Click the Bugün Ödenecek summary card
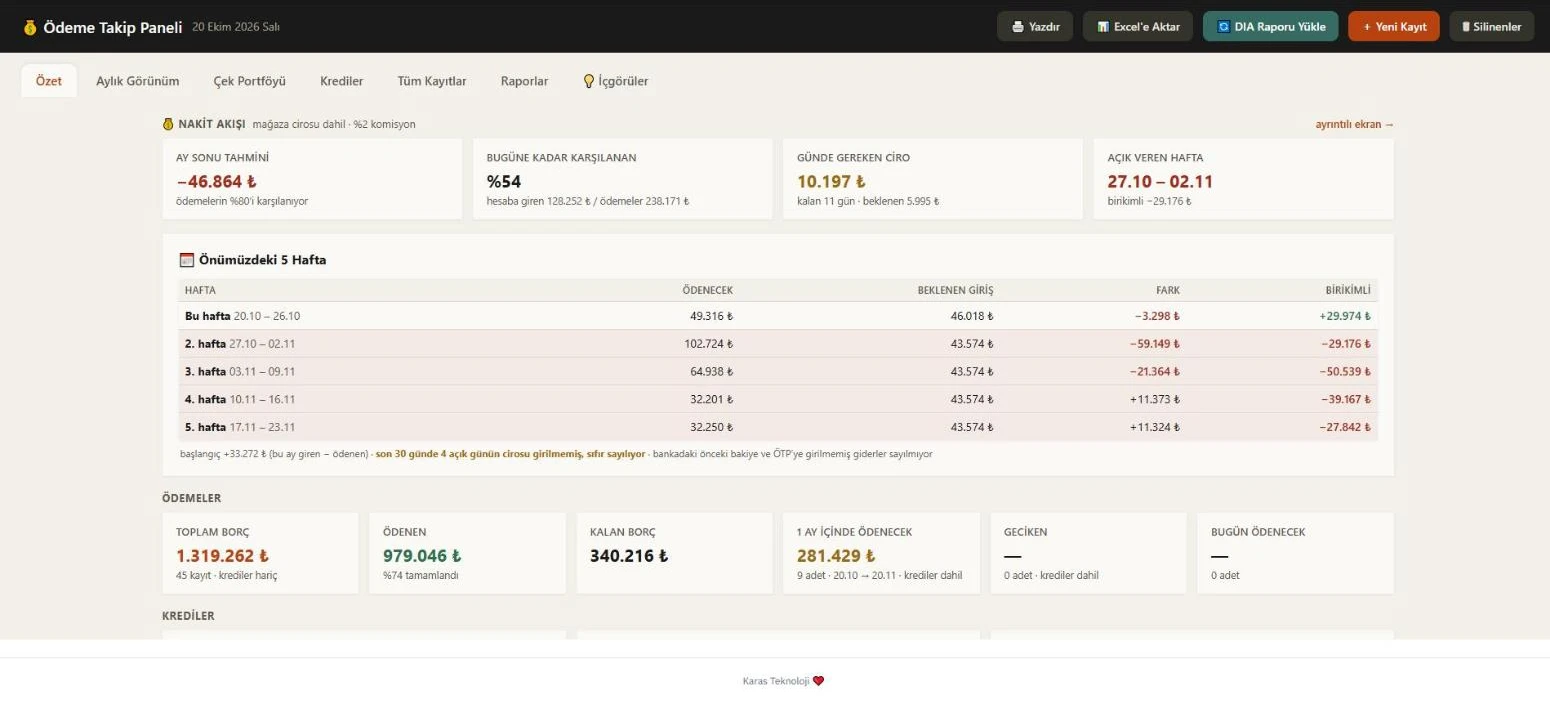 pos(1295,553)
